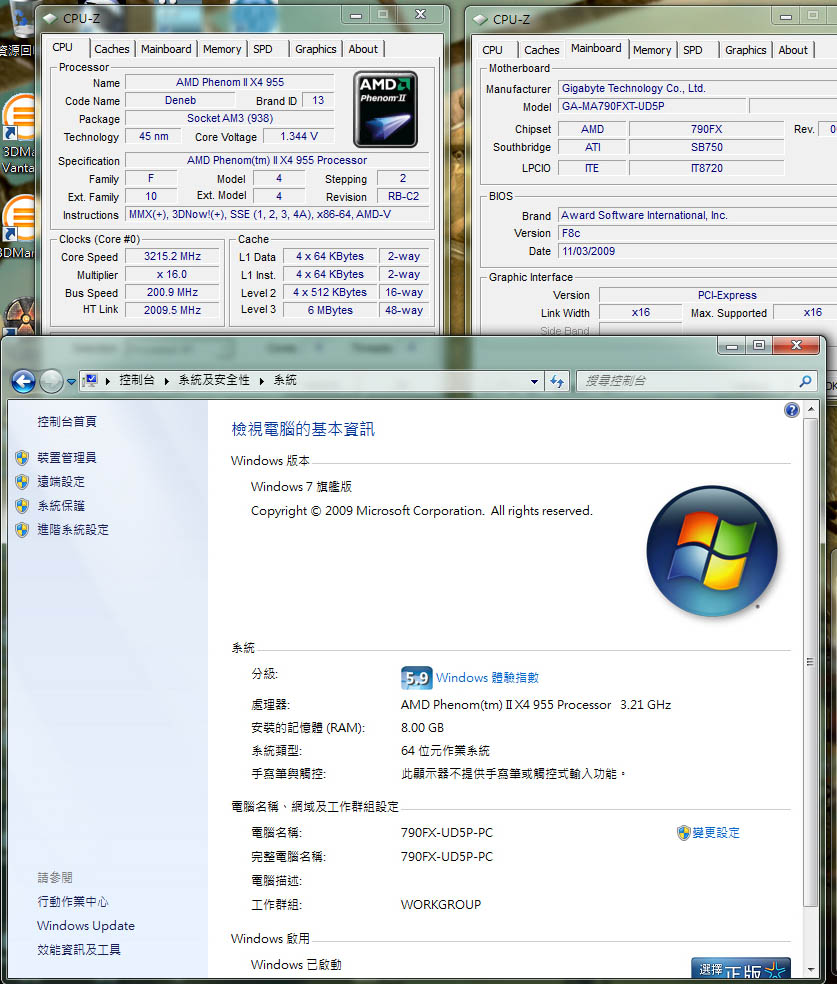Open 系統保護 link
The height and width of the screenshot is (984, 837).
[61, 506]
